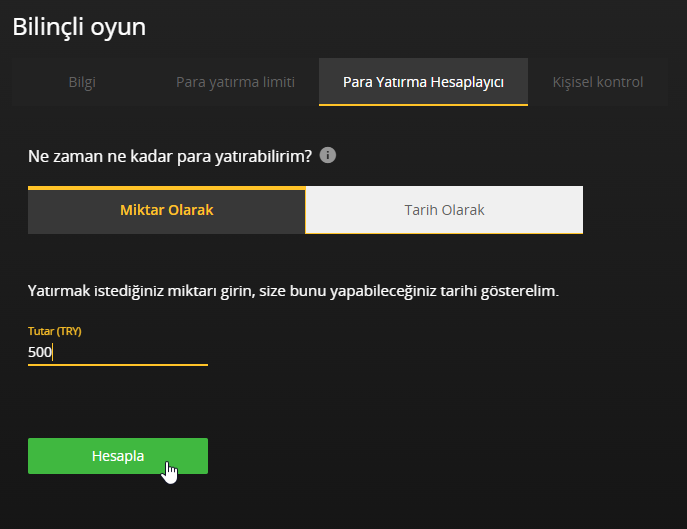The height and width of the screenshot is (529, 687).
Task: Select the Para Yatırma Hesaplayıcı tab
Action: 423,82
